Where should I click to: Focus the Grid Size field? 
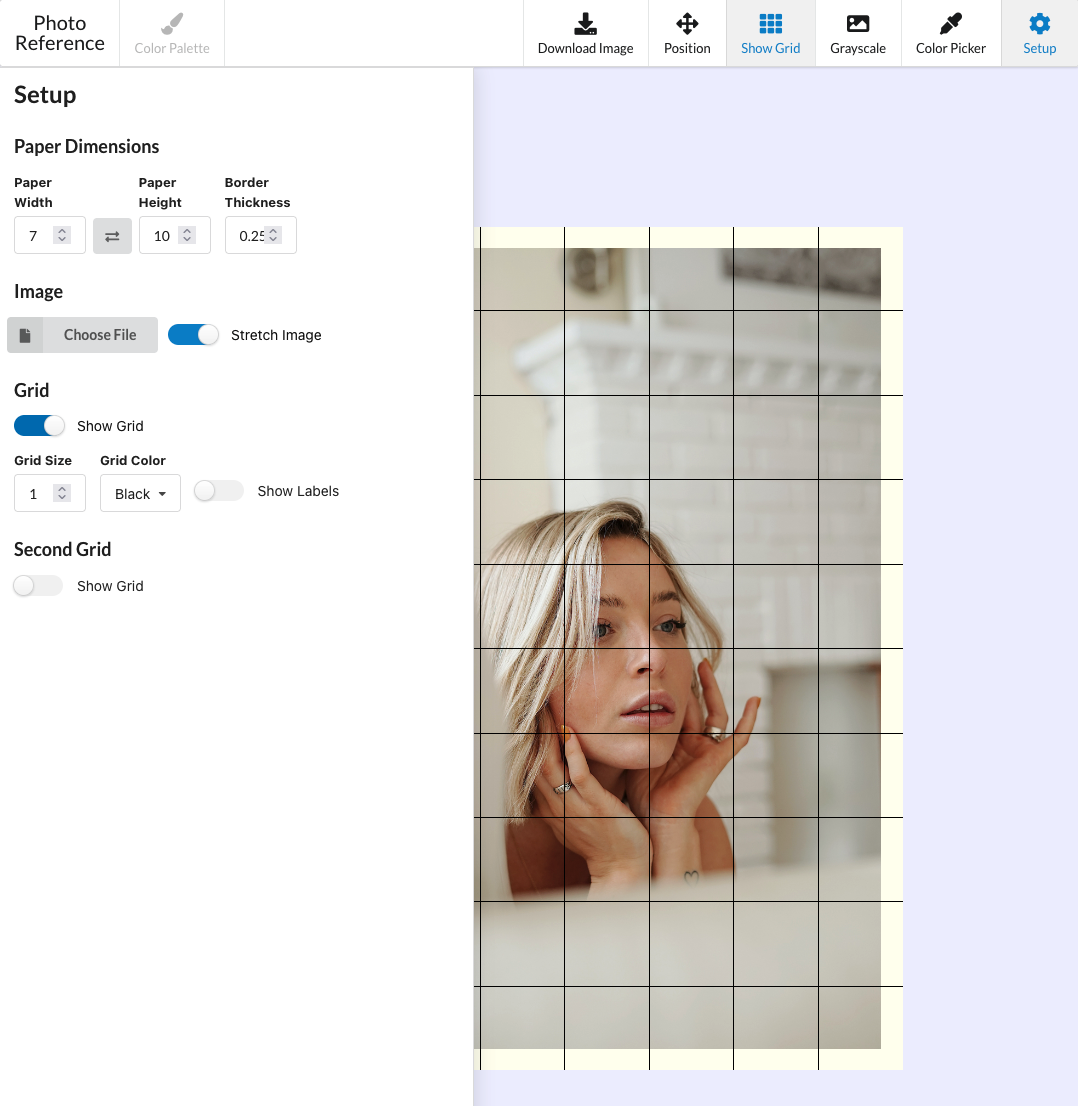click(x=49, y=493)
